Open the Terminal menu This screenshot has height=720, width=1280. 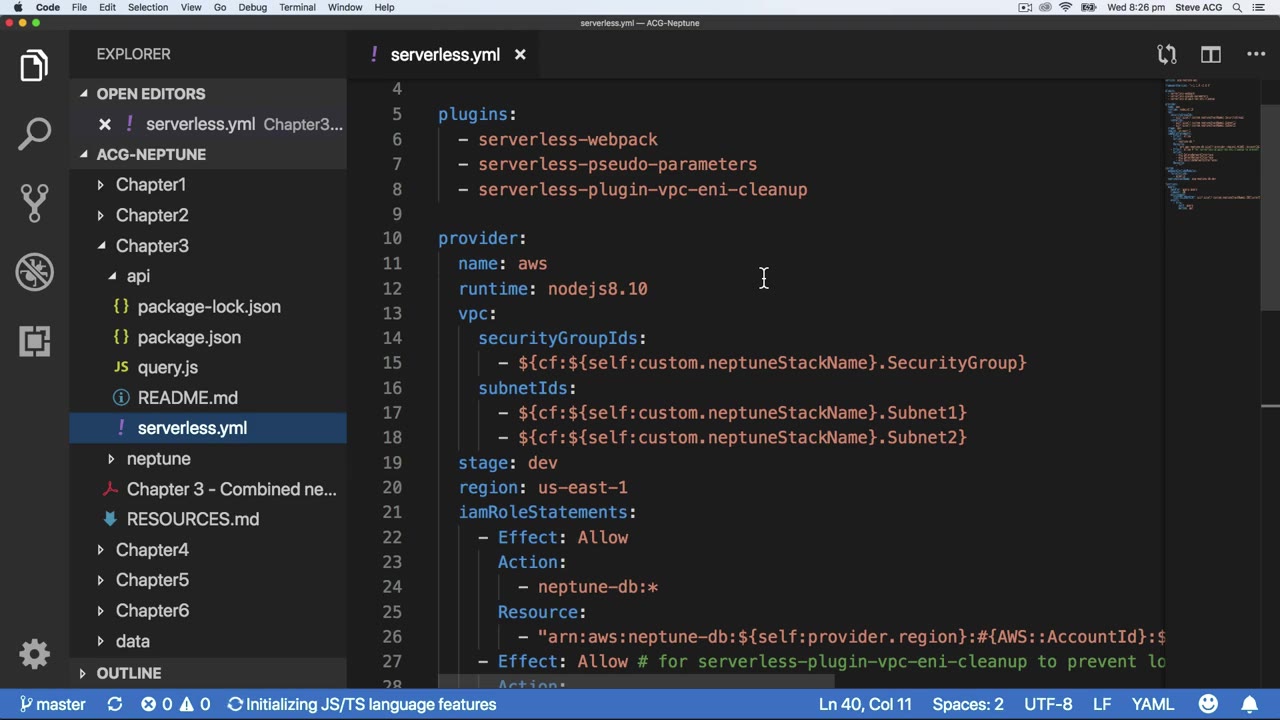pyautogui.click(x=297, y=7)
